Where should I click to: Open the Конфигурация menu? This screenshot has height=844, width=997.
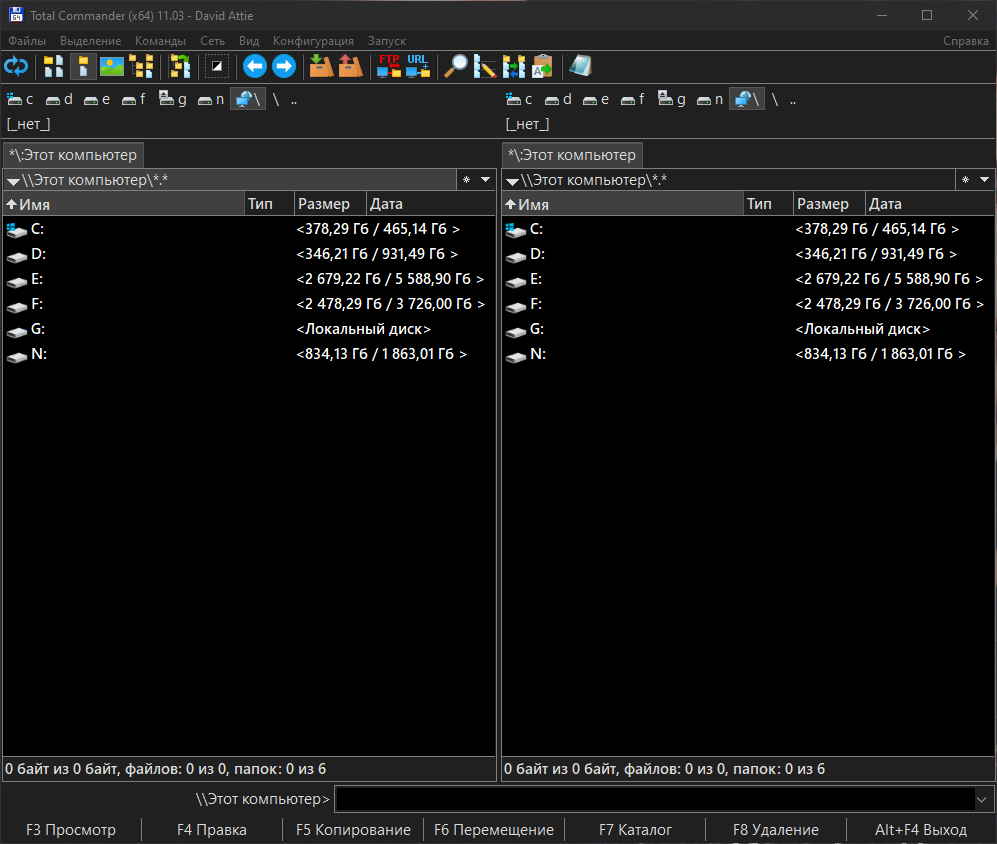coord(313,41)
